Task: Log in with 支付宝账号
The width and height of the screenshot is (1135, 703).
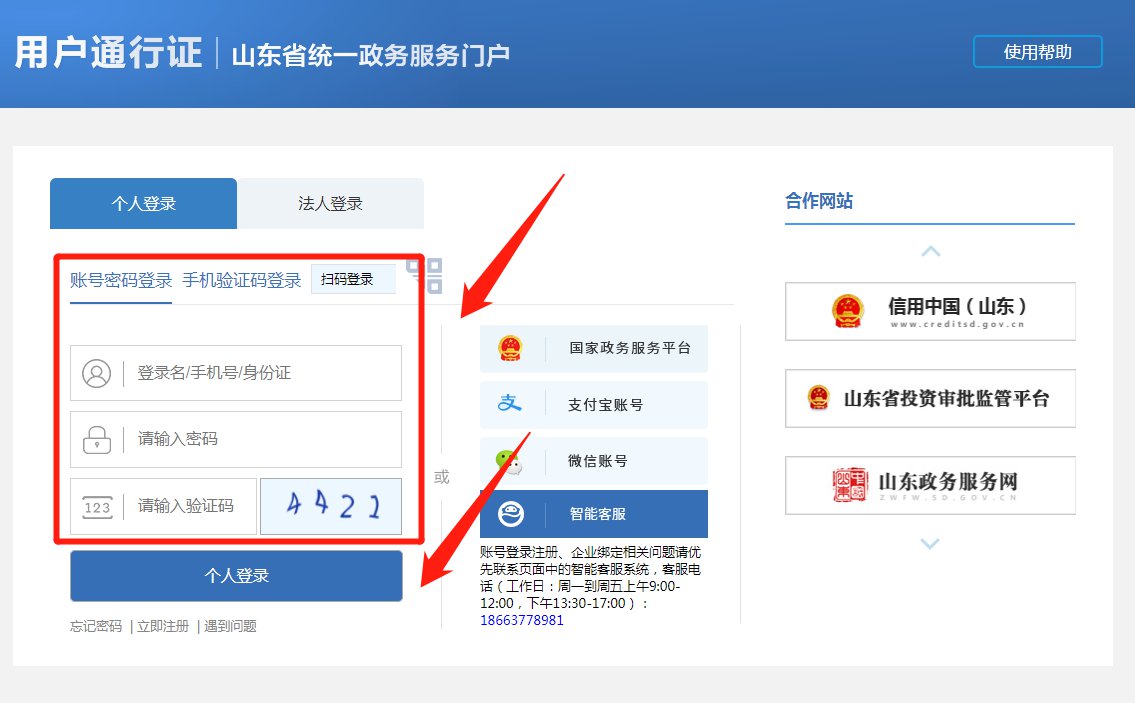Action: (x=594, y=405)
